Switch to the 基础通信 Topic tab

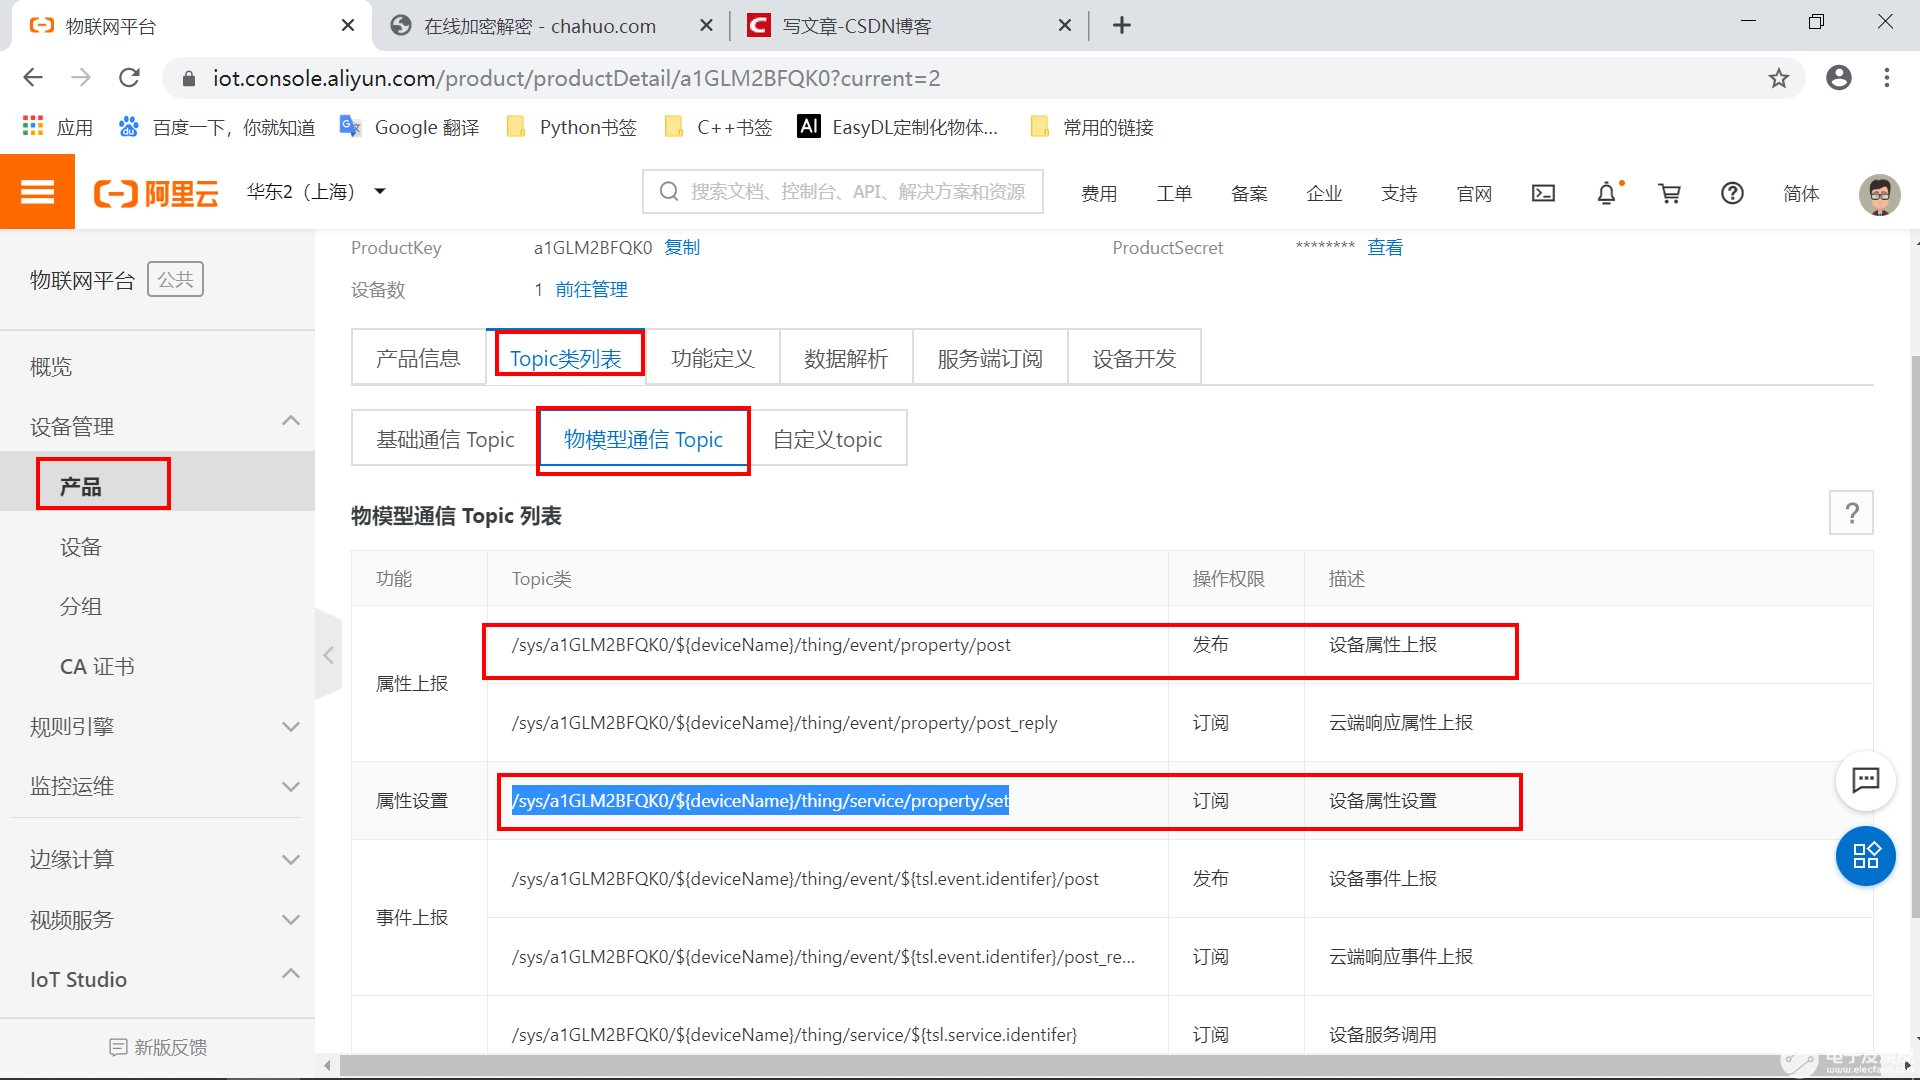point(444,438)
